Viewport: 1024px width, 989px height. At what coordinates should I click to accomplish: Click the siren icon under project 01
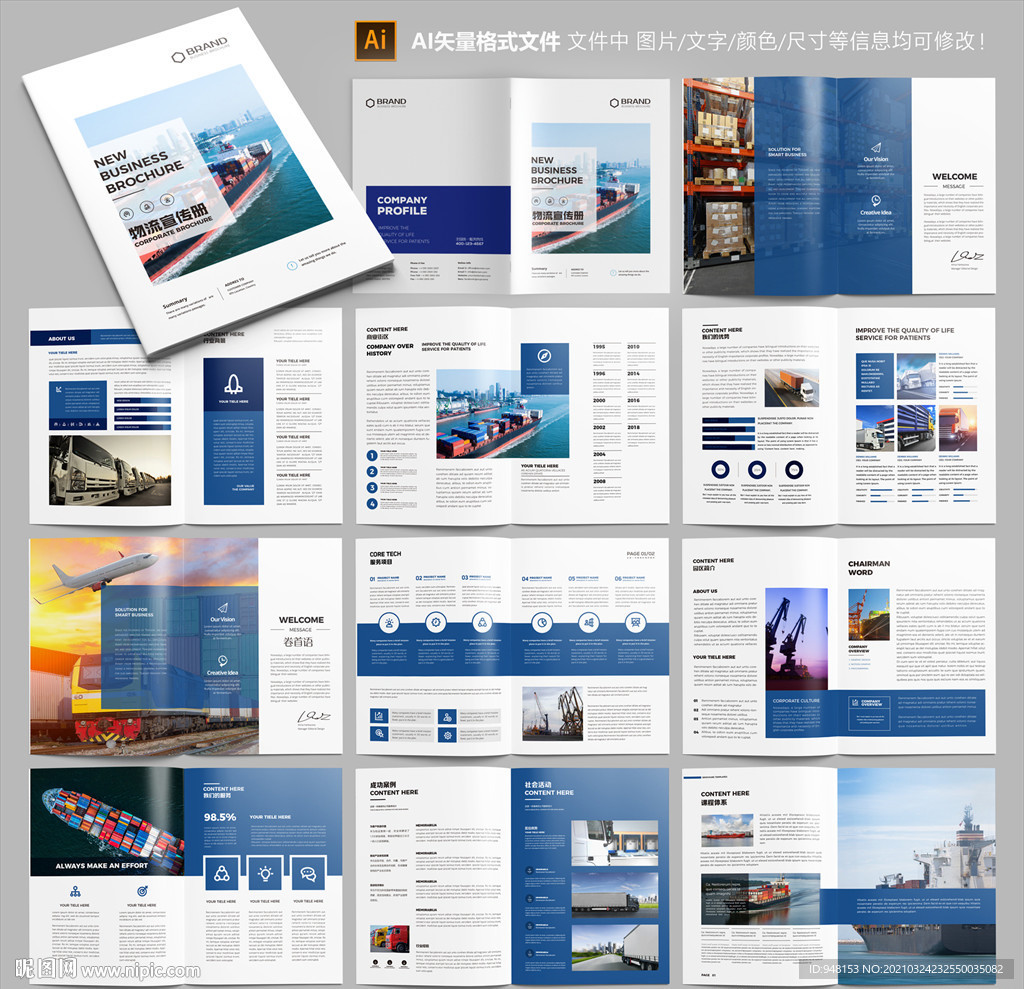point(389,623)
